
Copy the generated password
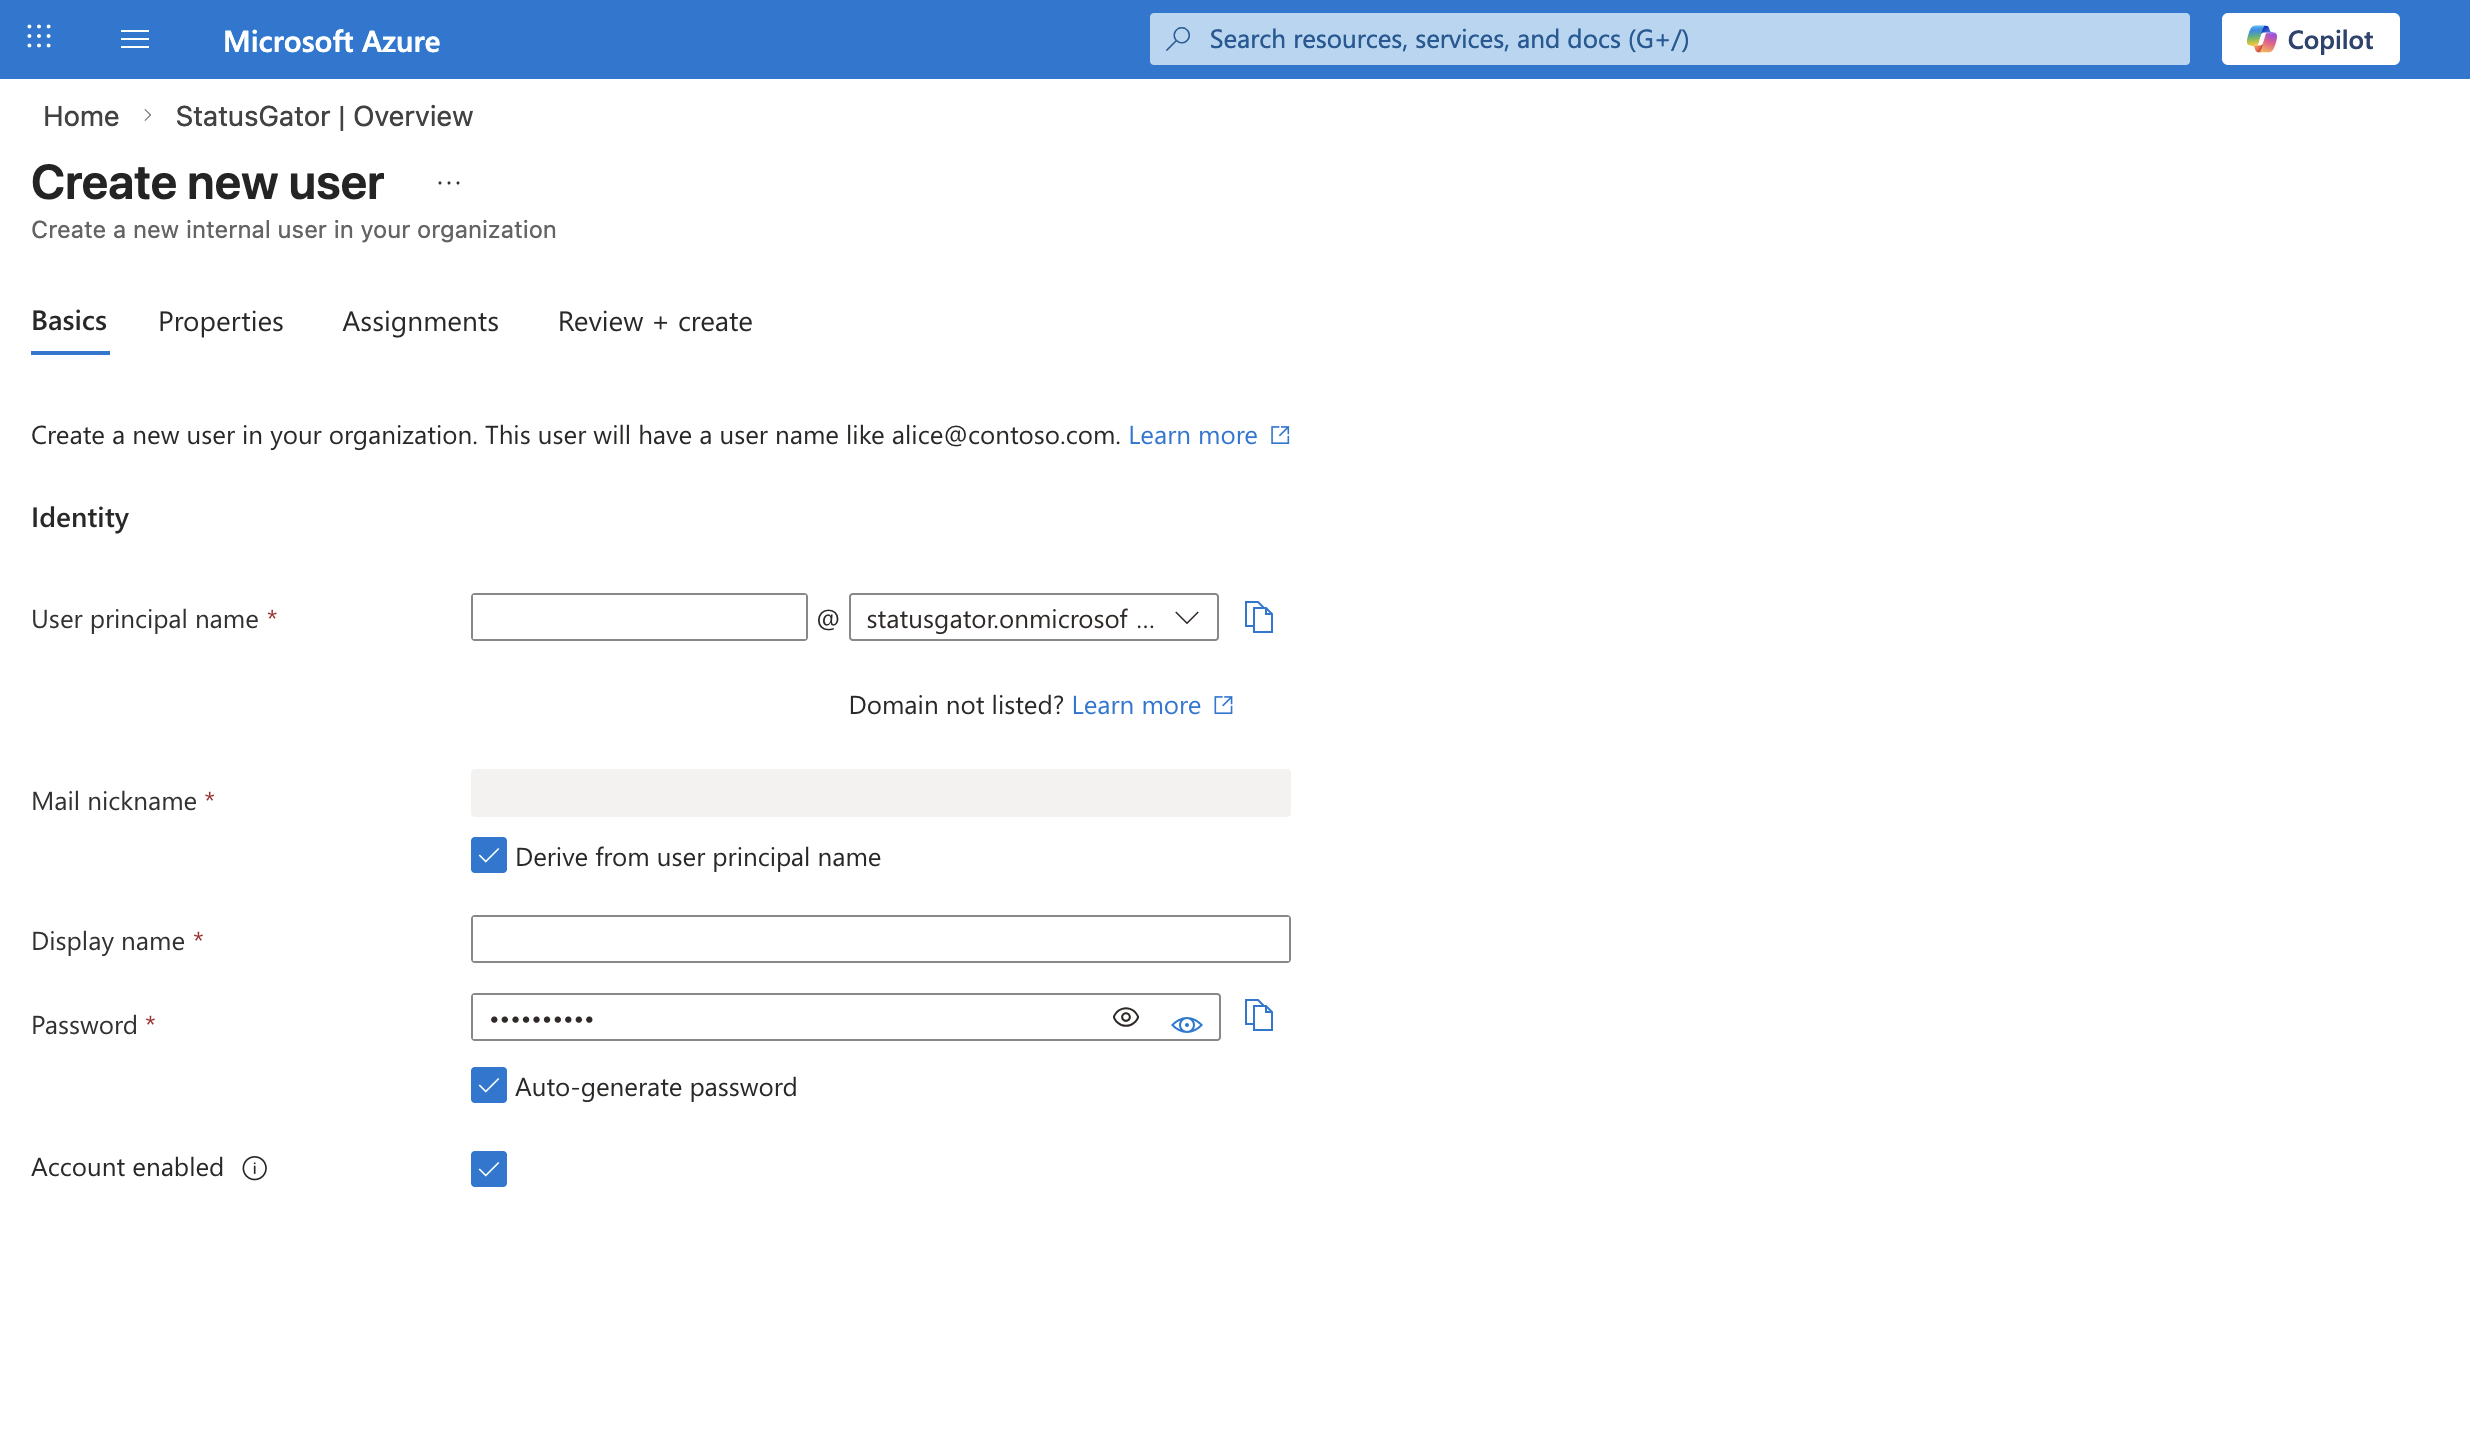(1258, 1015)
